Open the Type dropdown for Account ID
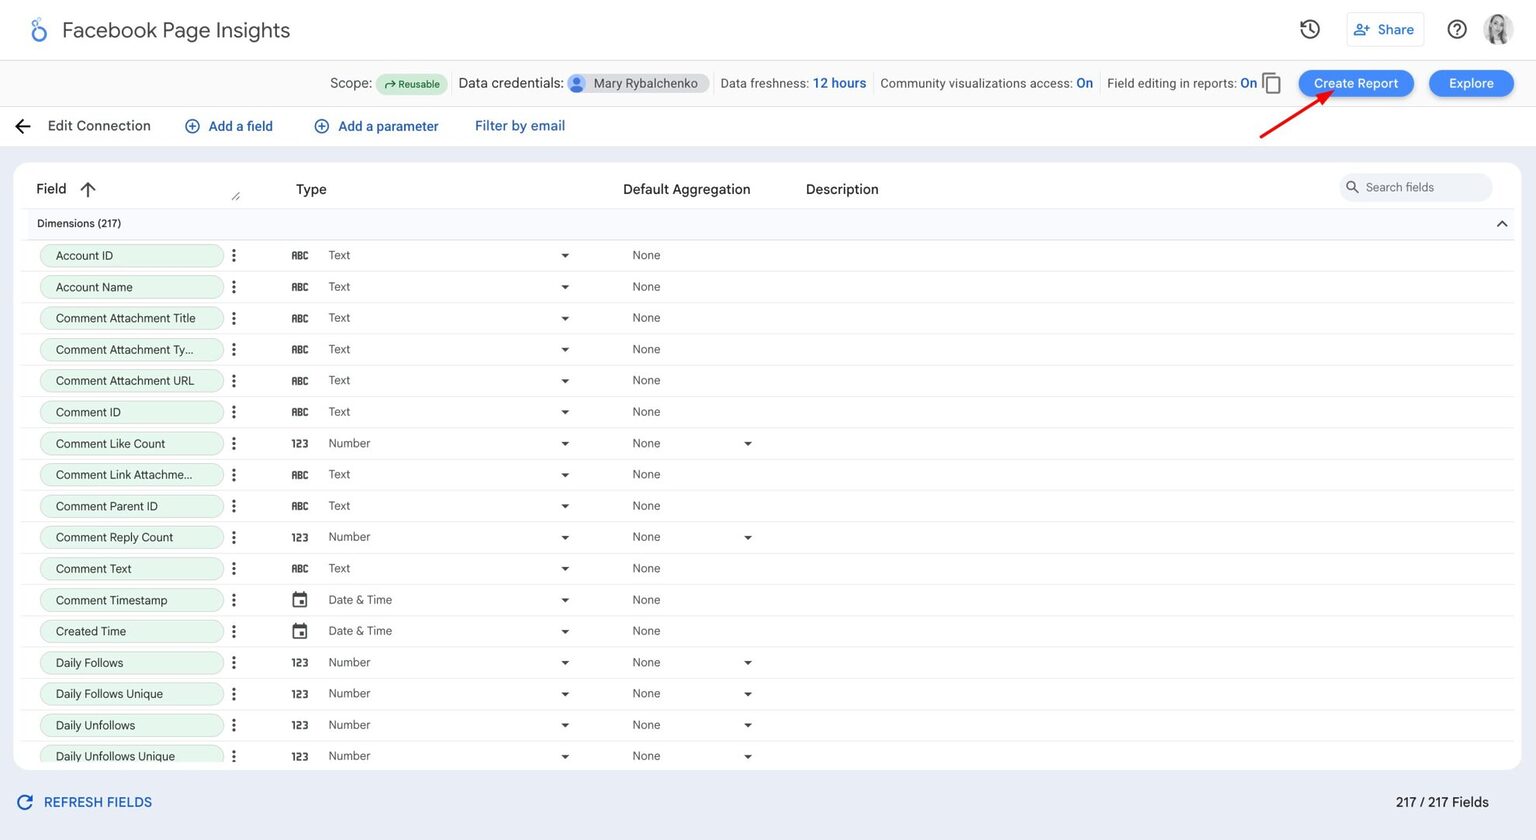The height and width of the screenshot is (840, 1536). coord(565,256)
